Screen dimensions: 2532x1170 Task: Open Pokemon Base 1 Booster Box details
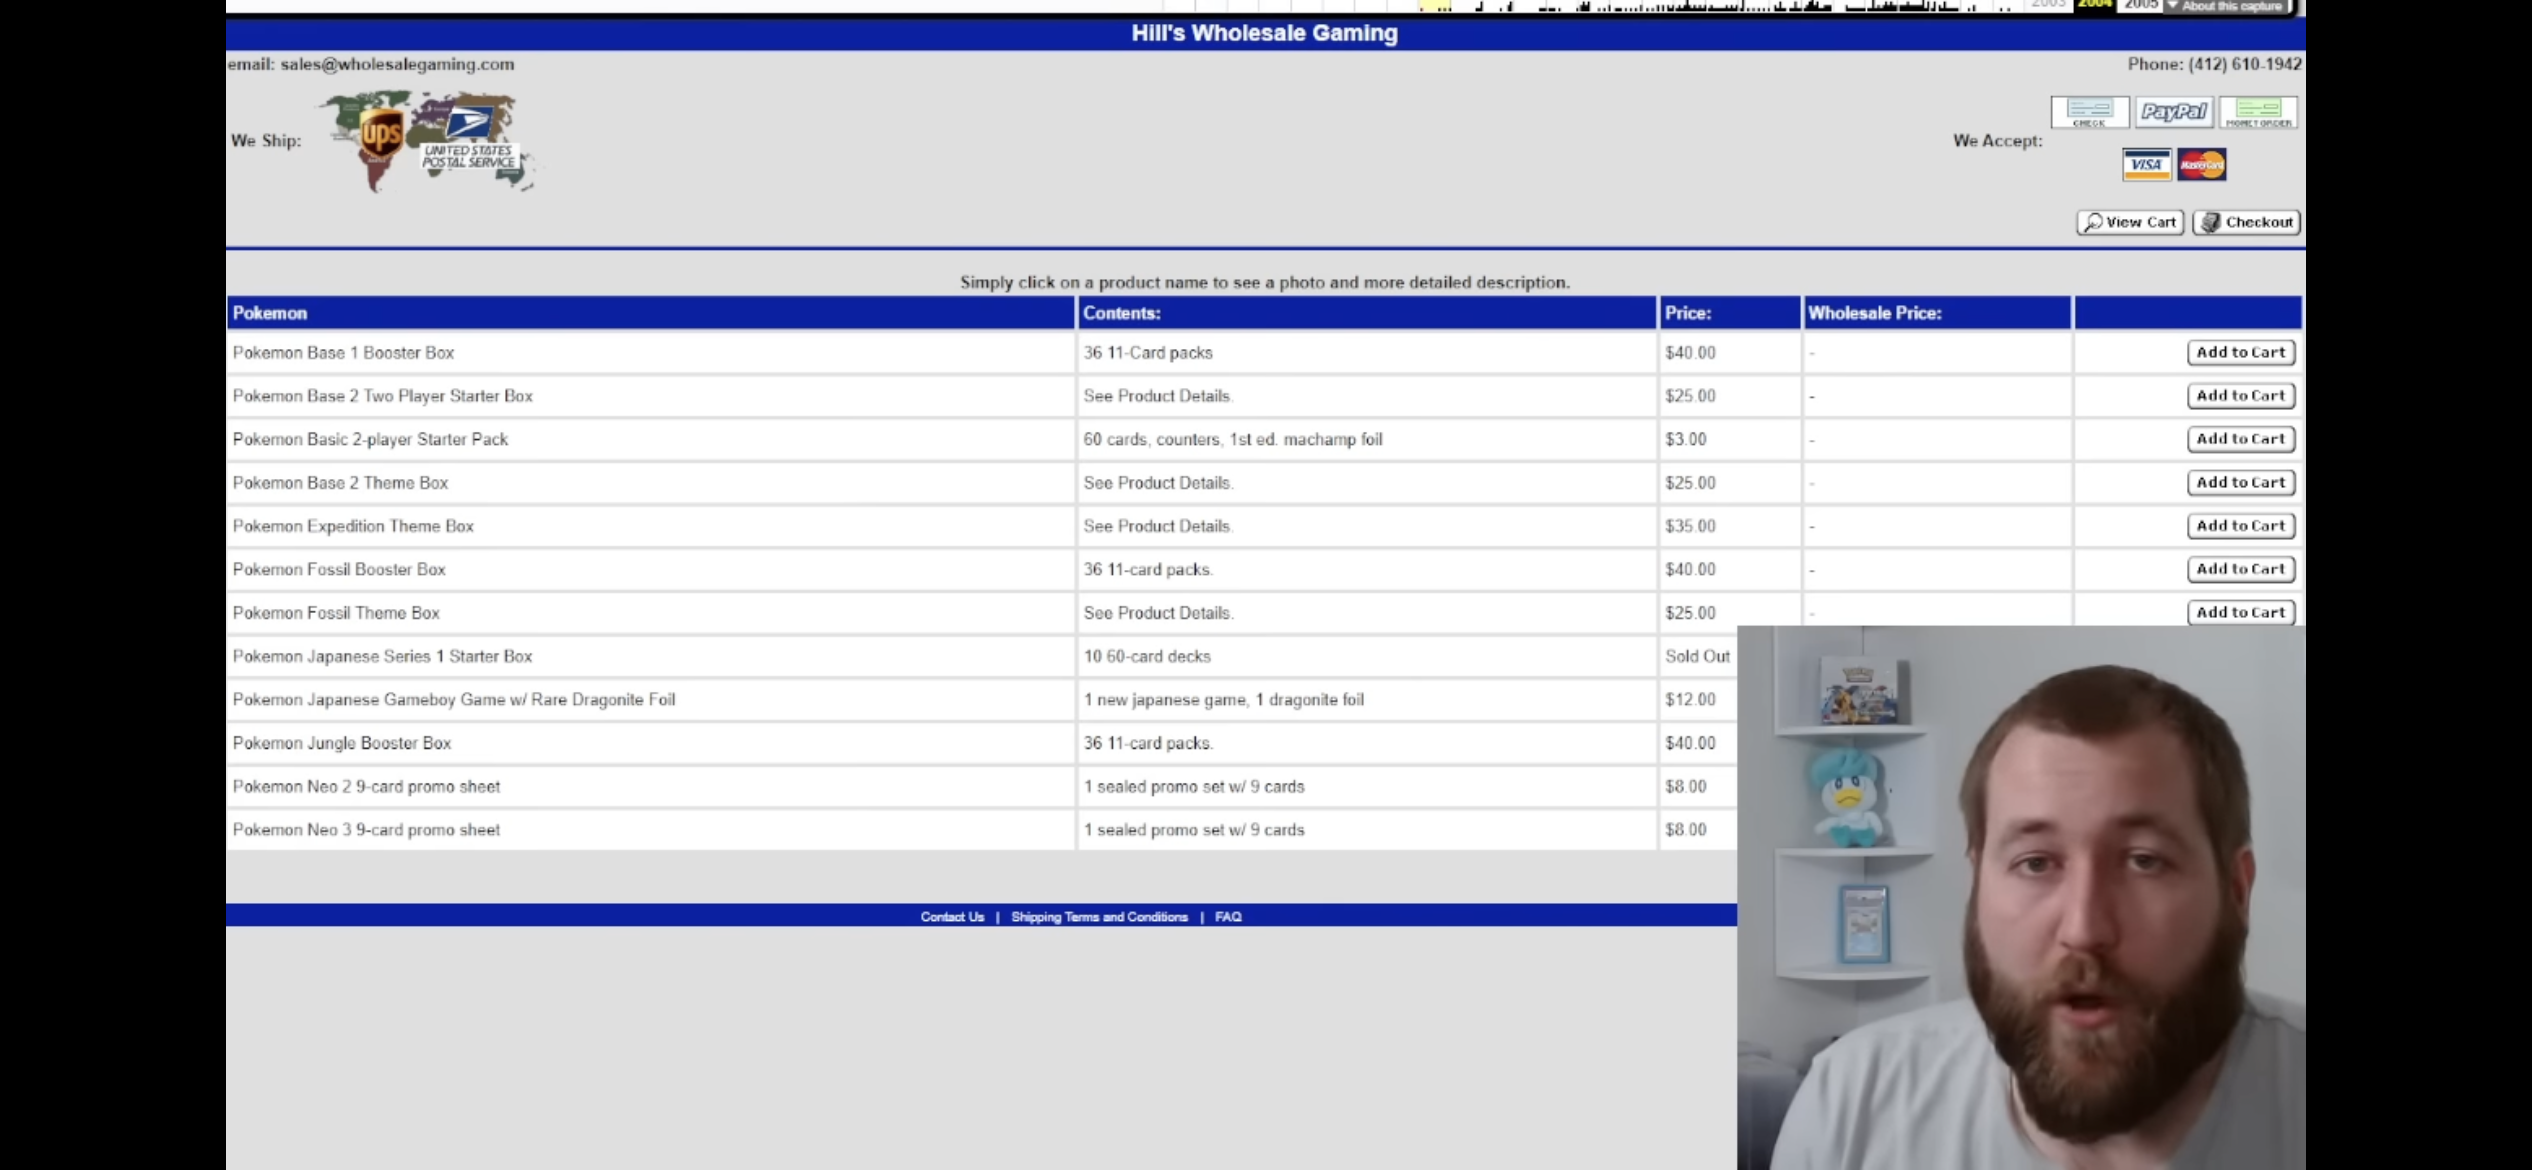coord(343,353)
